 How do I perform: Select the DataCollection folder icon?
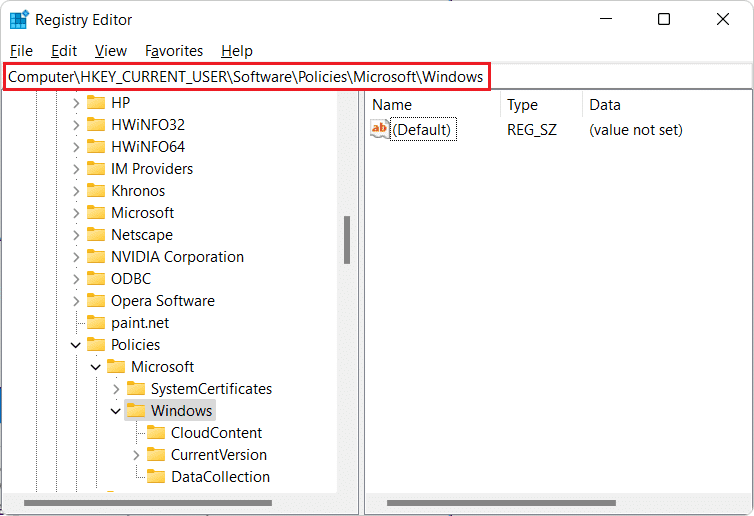(156, 477)
